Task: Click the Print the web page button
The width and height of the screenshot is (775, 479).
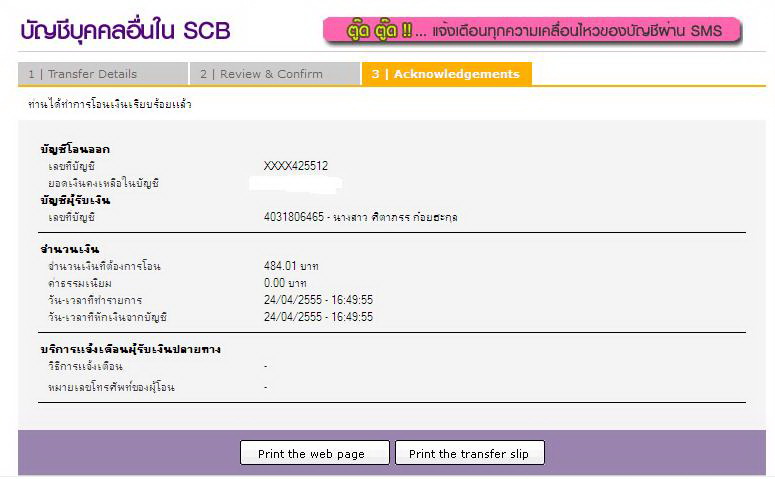Action: click(314, 453)
